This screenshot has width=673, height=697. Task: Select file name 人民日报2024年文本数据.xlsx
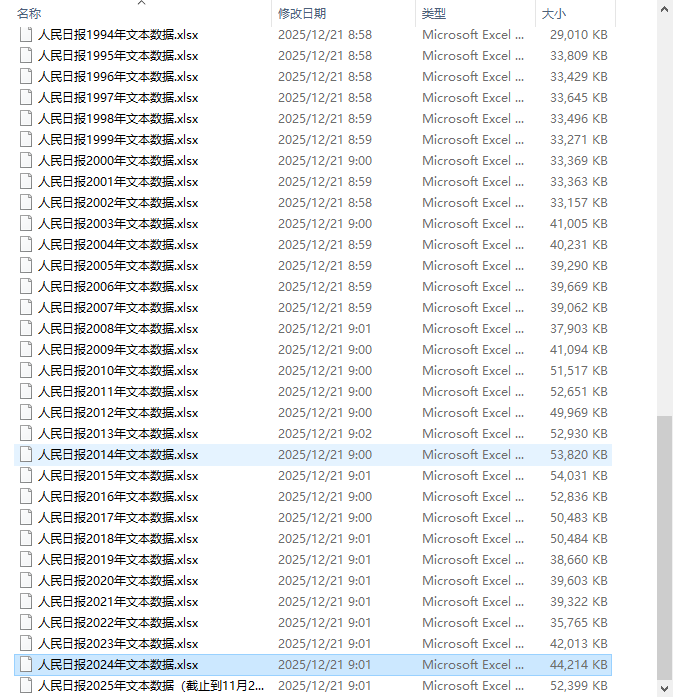point(118,665)
